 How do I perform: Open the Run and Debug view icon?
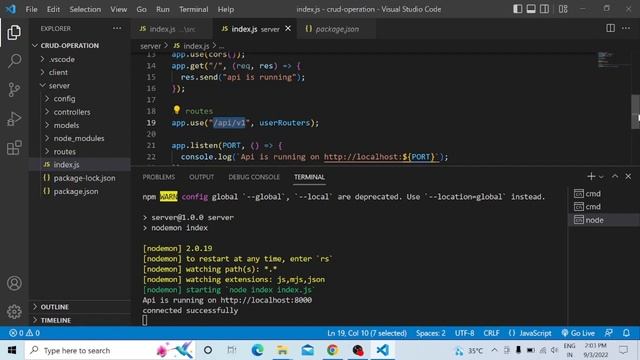tap(14, 119)
